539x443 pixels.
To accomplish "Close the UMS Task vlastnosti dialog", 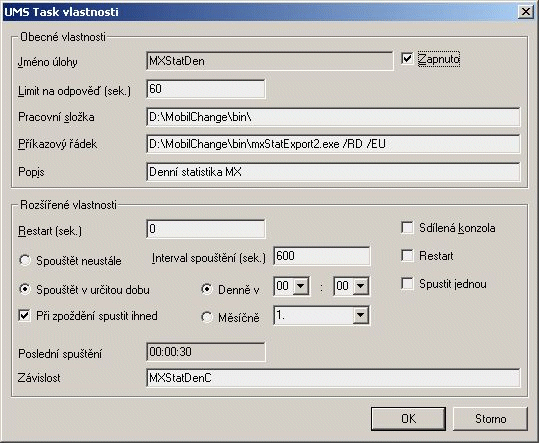I will [526, 12].
